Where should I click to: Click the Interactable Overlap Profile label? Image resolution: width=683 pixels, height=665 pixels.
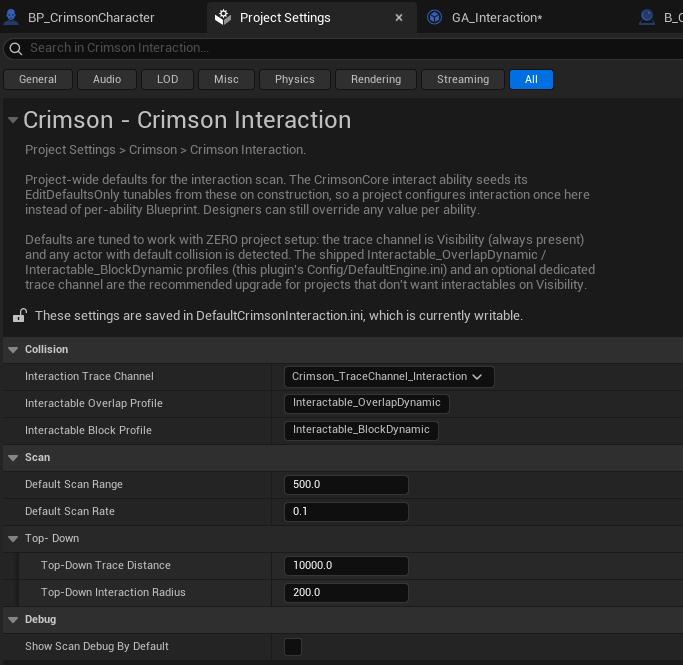pyautogui.click(x=94, y=403)
